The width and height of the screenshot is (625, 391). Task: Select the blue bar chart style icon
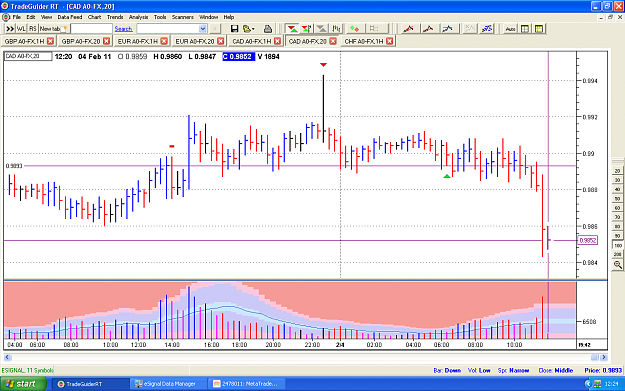(336, 29)
